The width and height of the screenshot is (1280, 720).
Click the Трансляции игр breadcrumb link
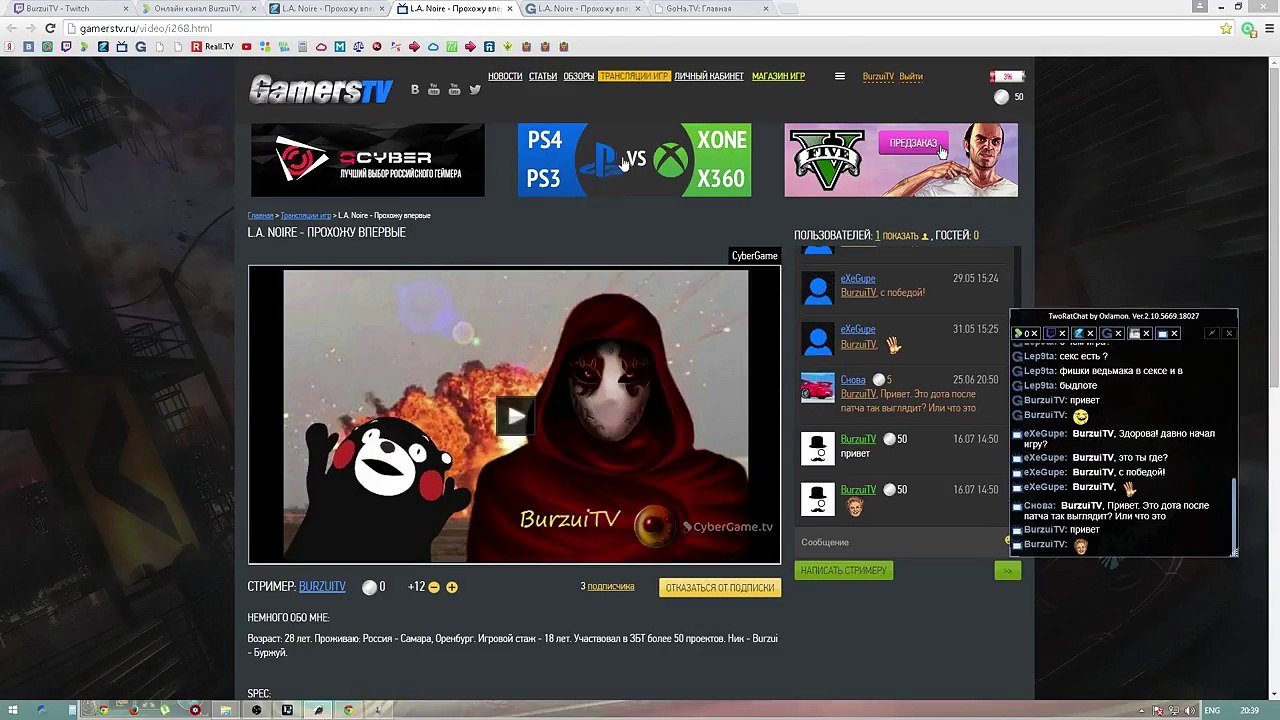click(306, 216)
